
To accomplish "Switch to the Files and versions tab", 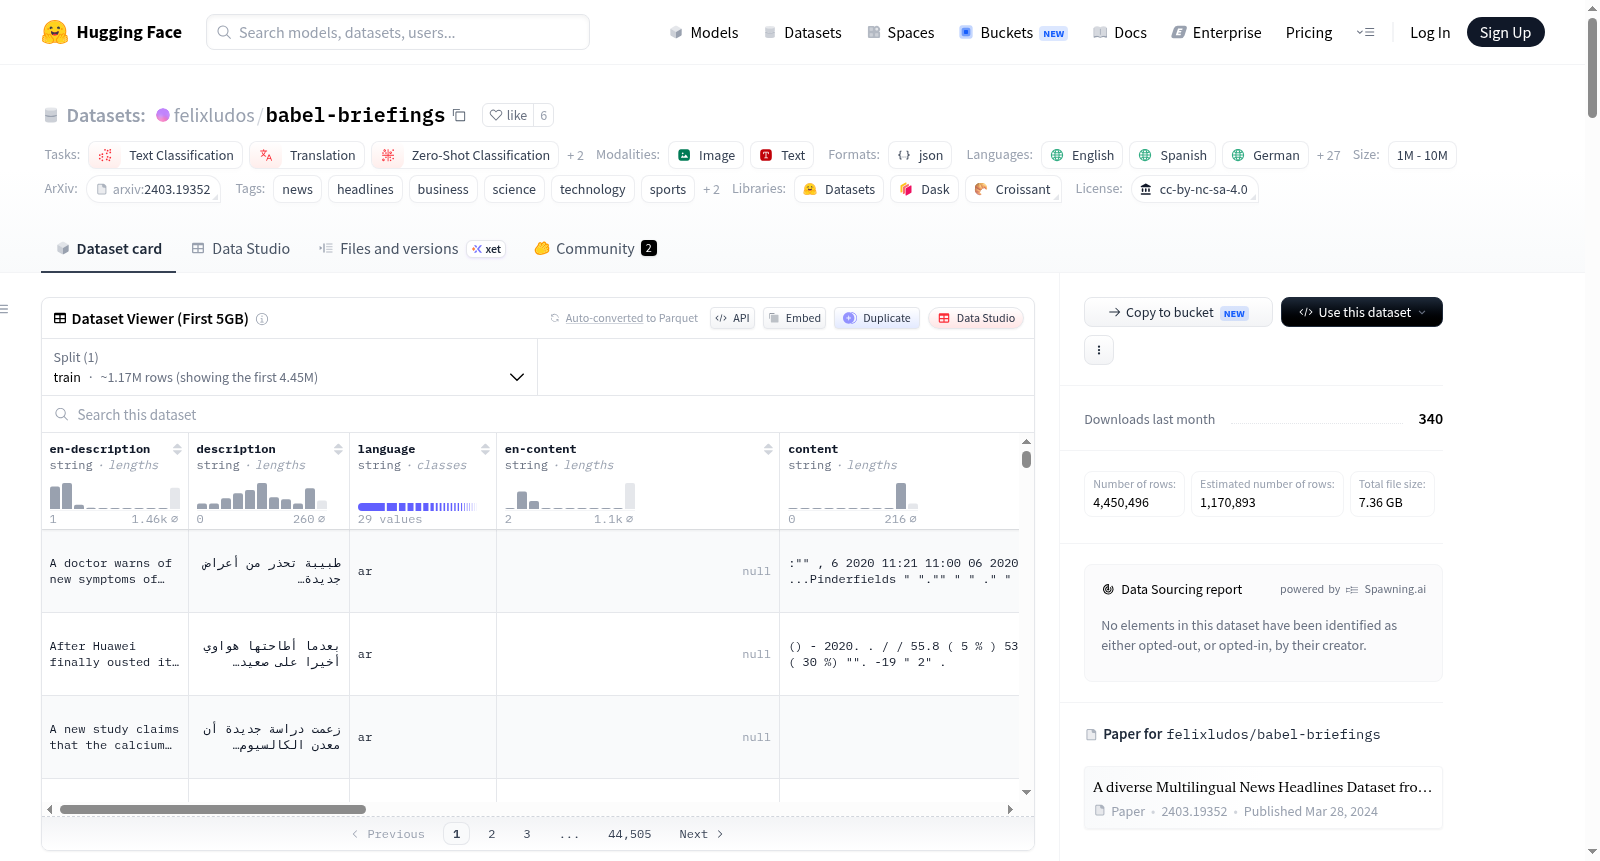I will pyautogui.click(x=412, y=248).
